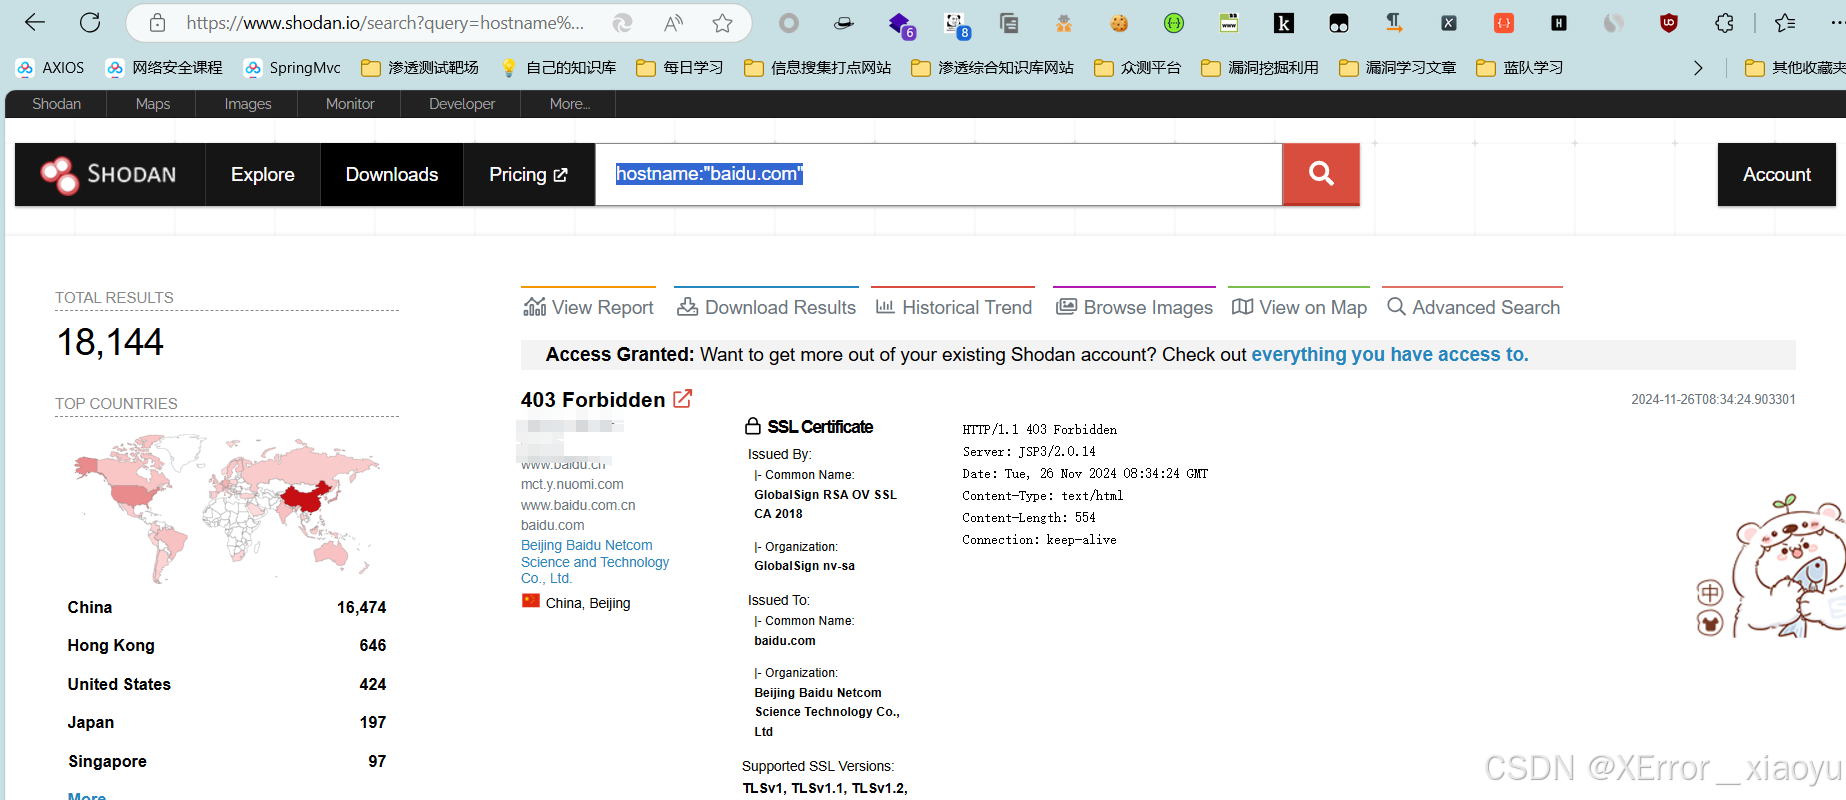Open Advanced Search
Viewport: 1846px width, 800px height.
1473,307
